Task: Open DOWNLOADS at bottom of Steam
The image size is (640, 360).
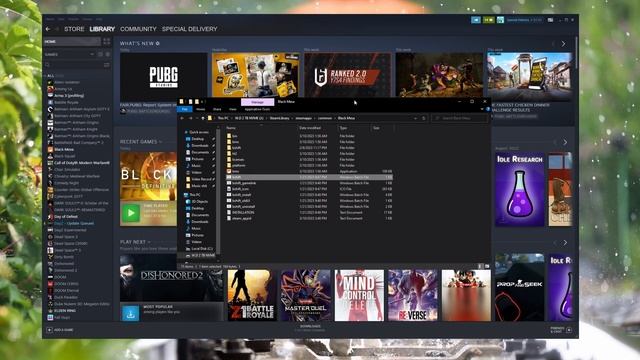Action: [310, 328]
